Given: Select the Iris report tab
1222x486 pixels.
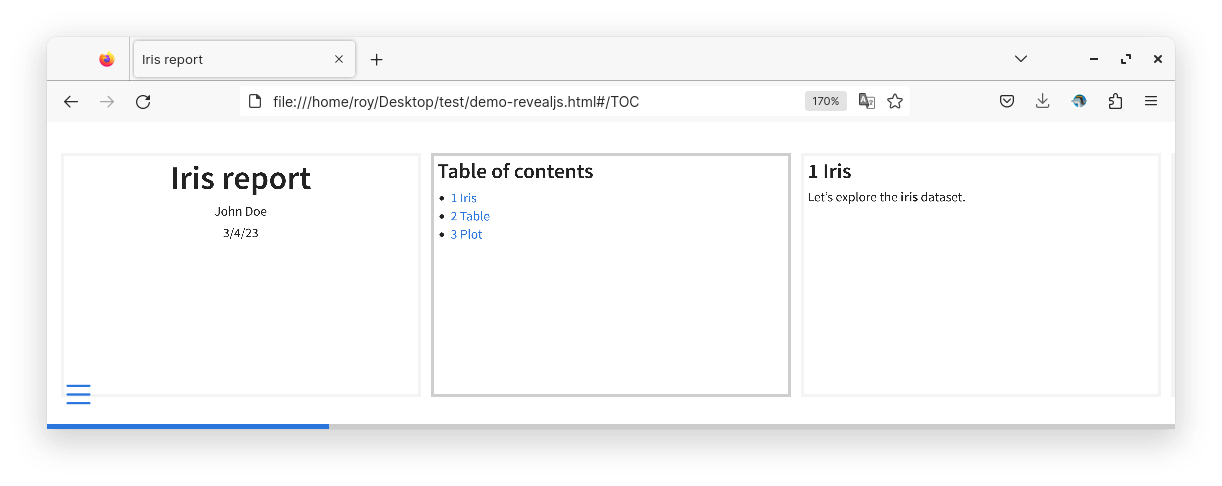Looking at the screenshot, I should (x=230, y=59).
